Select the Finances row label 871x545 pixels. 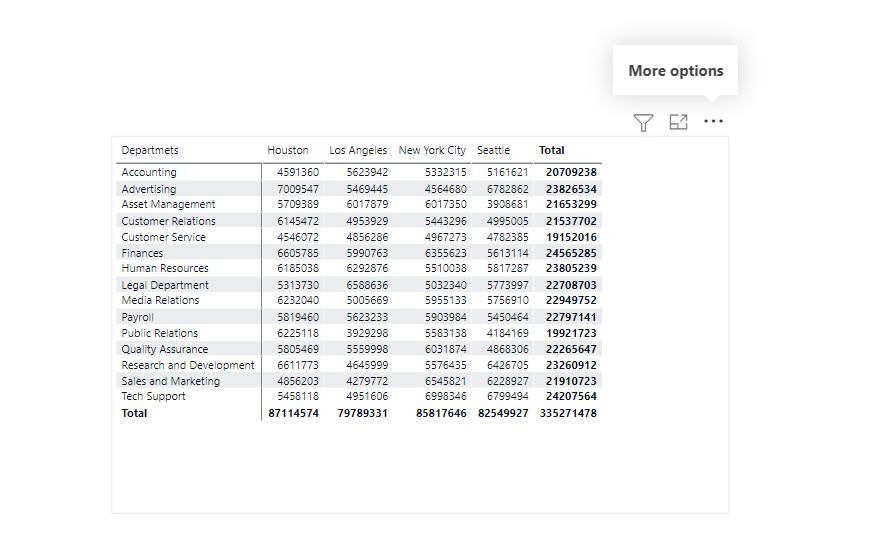pos(142,253)
